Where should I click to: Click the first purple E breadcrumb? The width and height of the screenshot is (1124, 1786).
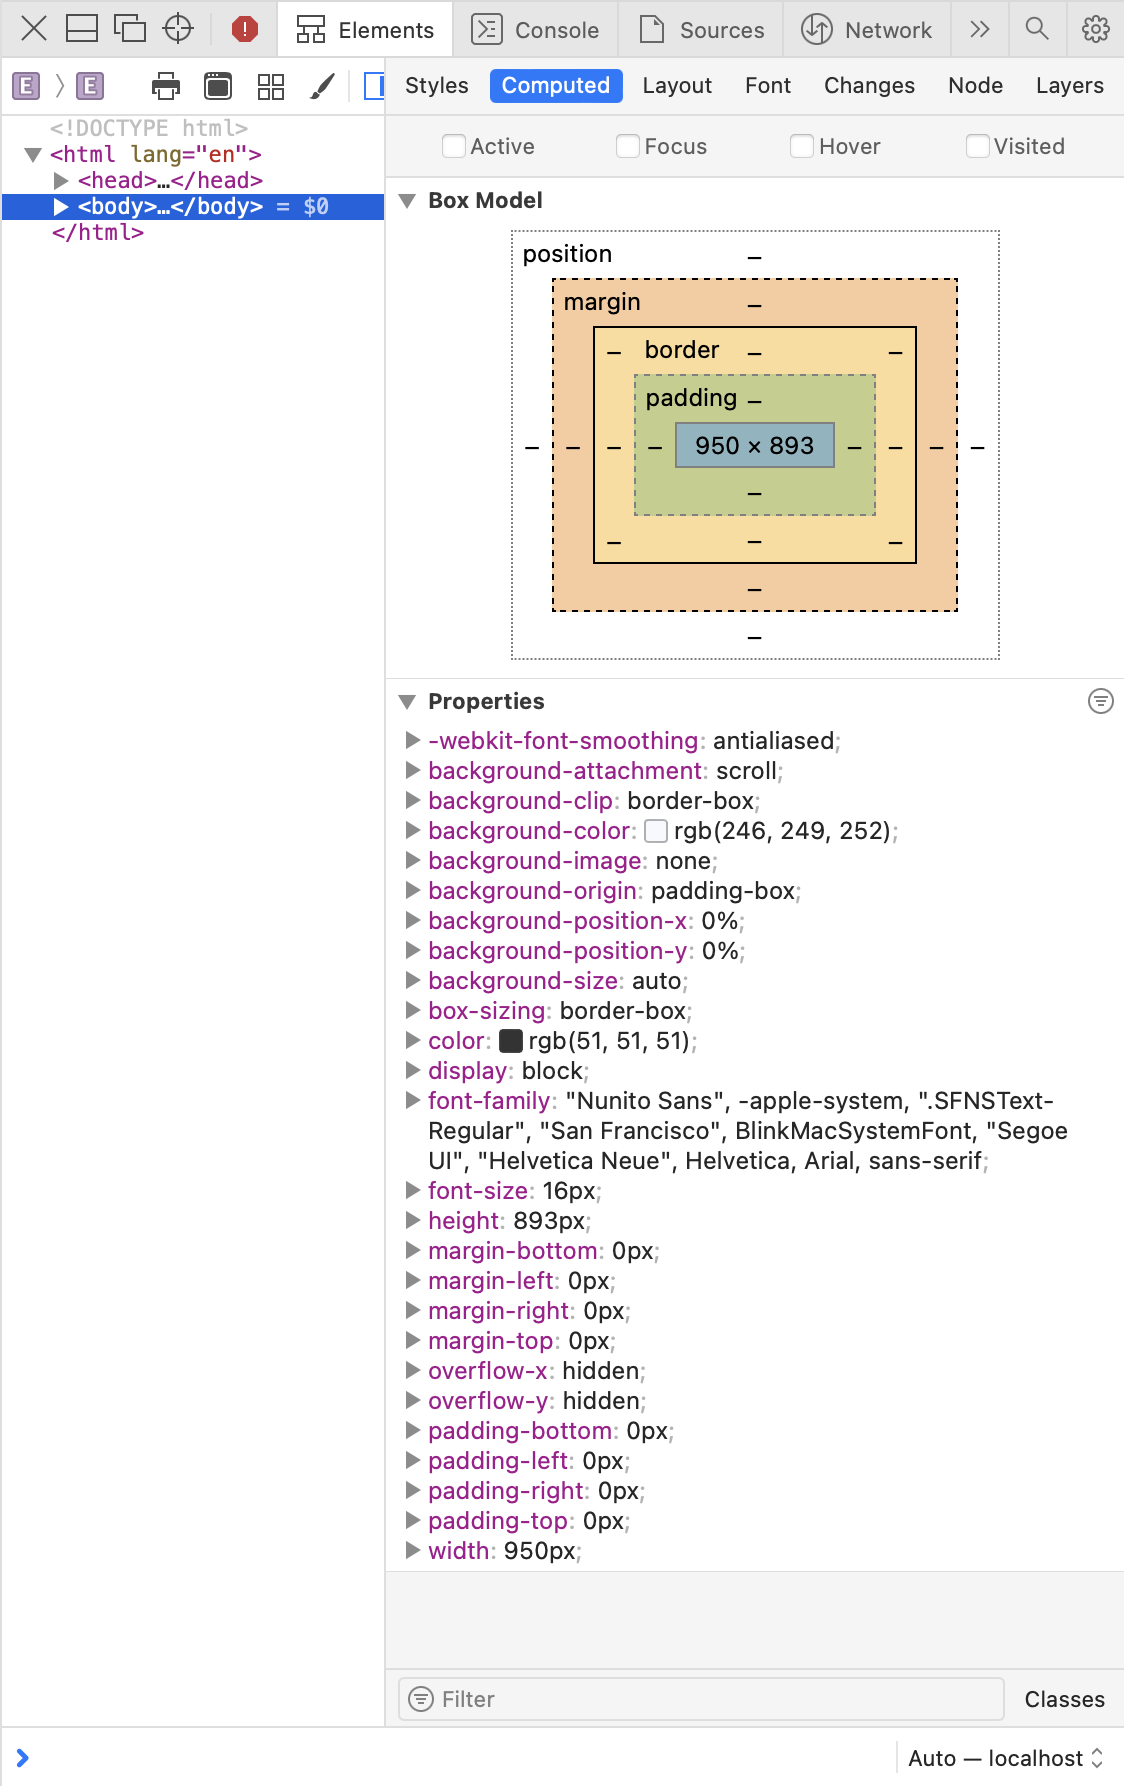point(26,86)
